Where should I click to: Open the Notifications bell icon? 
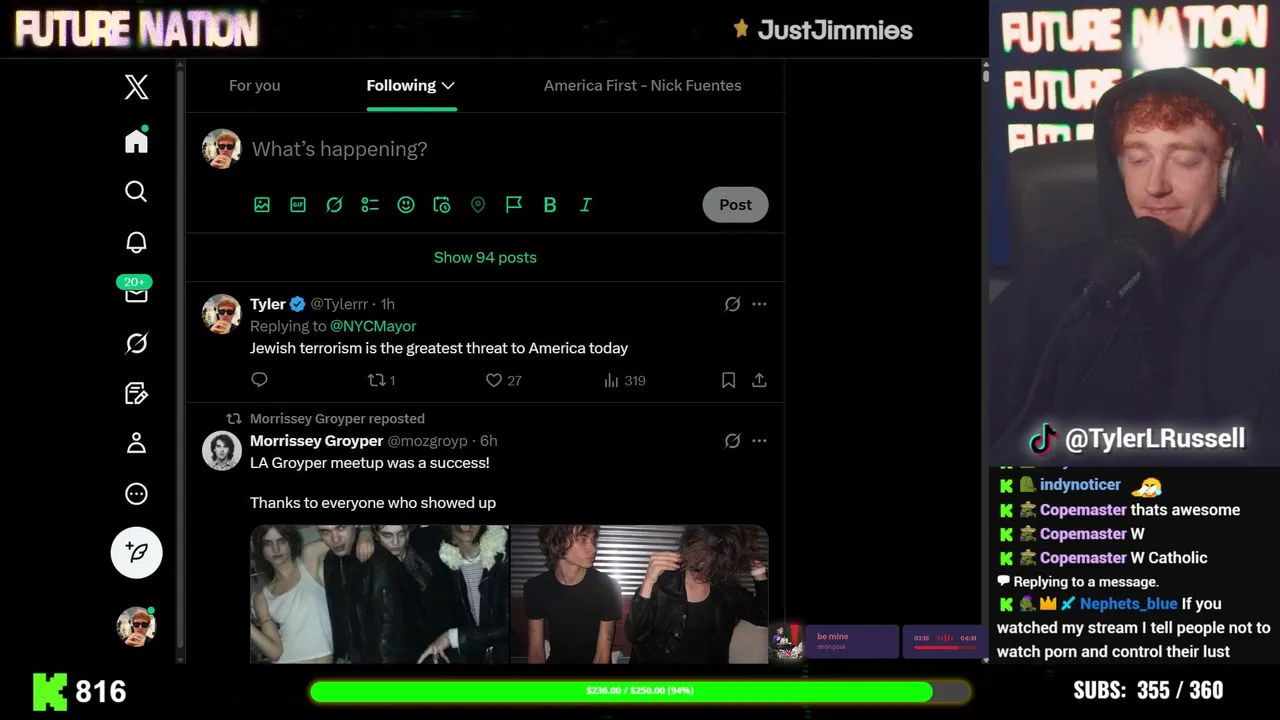(x=136, y=242)
